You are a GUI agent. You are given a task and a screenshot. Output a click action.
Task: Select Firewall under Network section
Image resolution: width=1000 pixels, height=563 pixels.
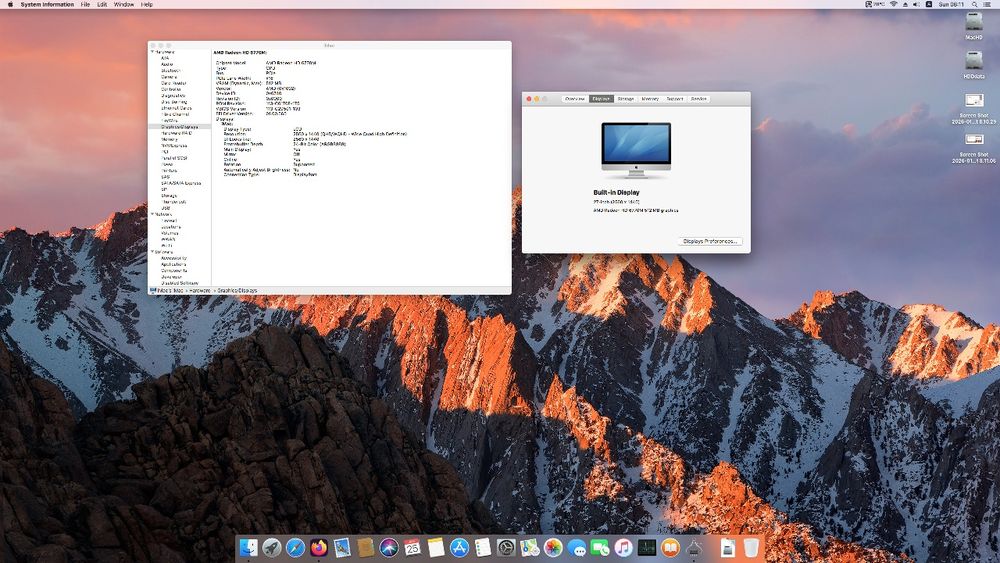(x=169, y=221)
